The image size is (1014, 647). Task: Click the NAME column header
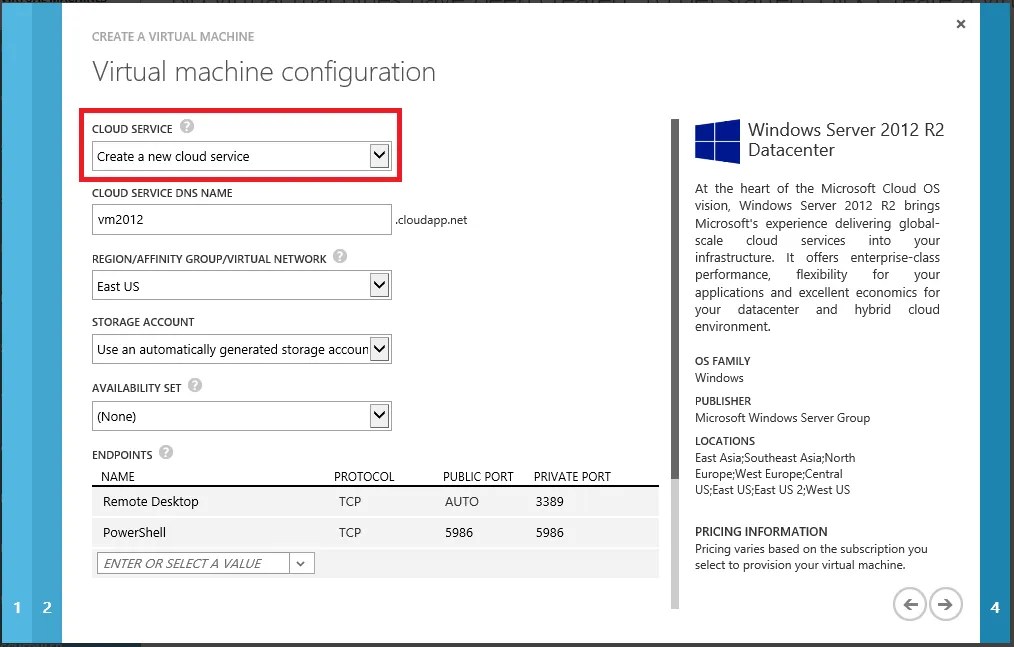point(118,477)
